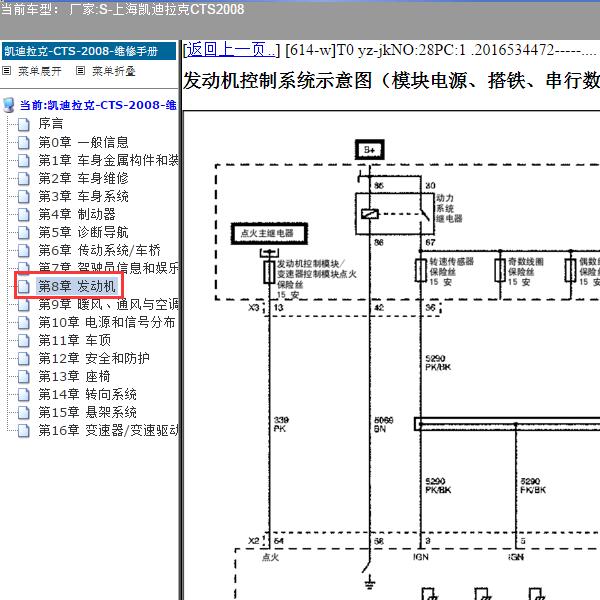This screenshot has width=600, height=600.
Task: Open 第0章 一般信息 chapter
Action: [83, 142]
